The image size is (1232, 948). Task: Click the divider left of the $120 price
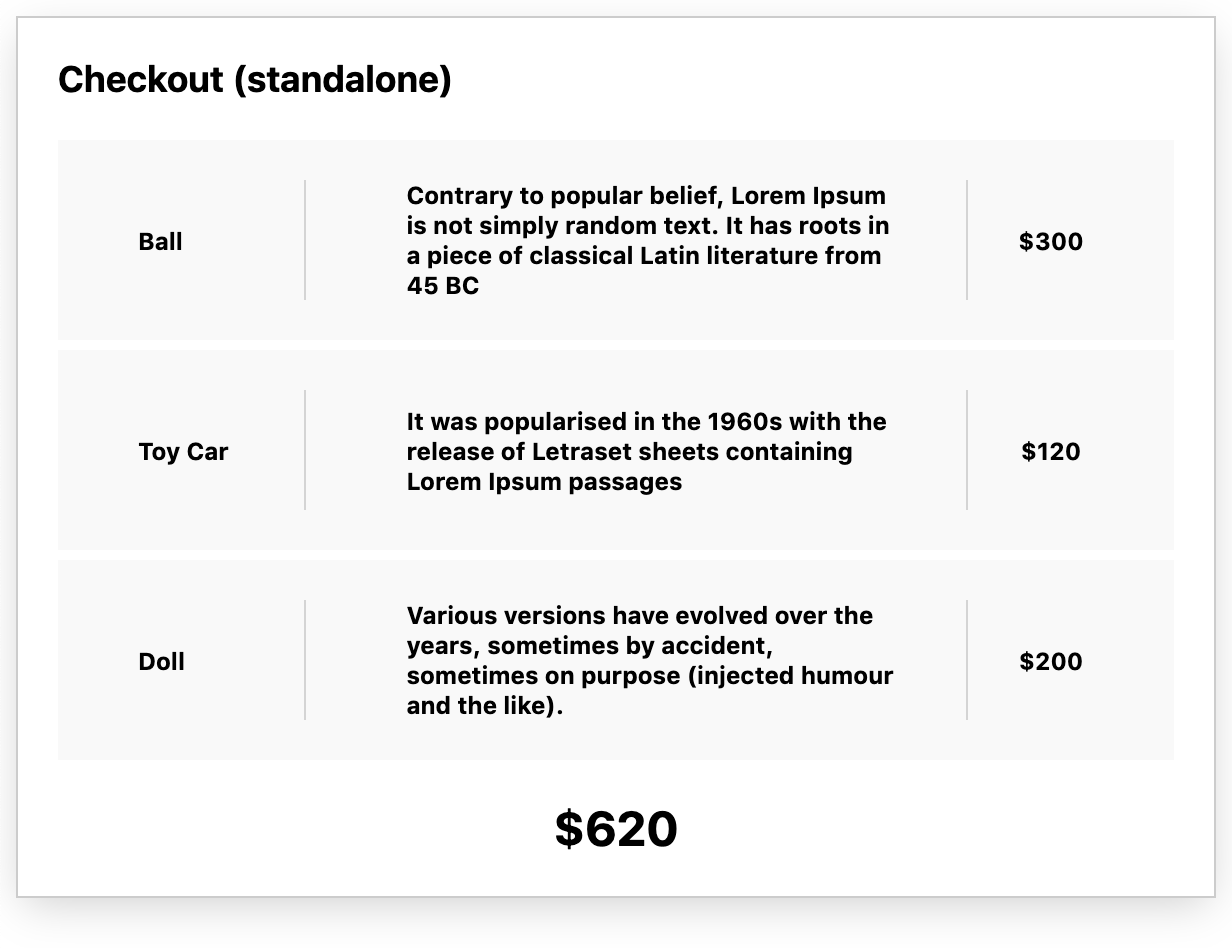coord(967,450)
